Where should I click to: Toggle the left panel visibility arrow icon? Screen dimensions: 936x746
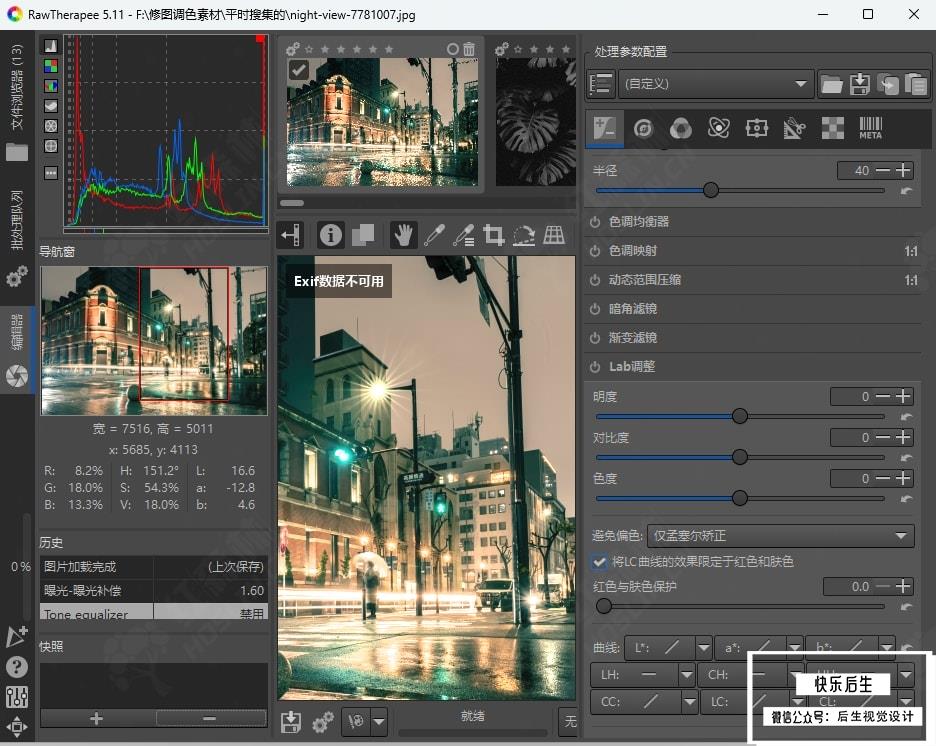pos(291,235)
